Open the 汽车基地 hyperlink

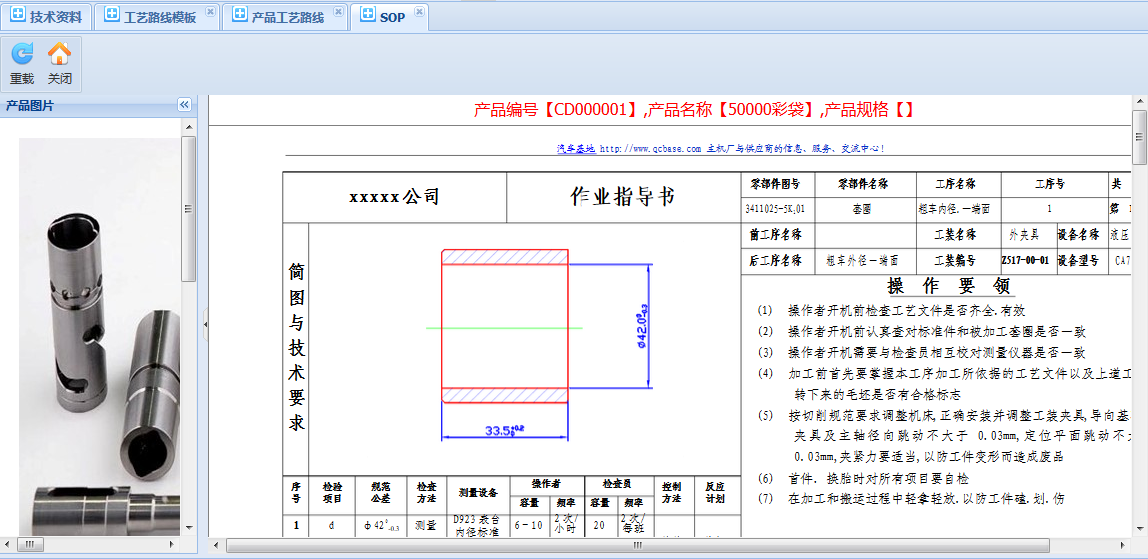[575, 148]
